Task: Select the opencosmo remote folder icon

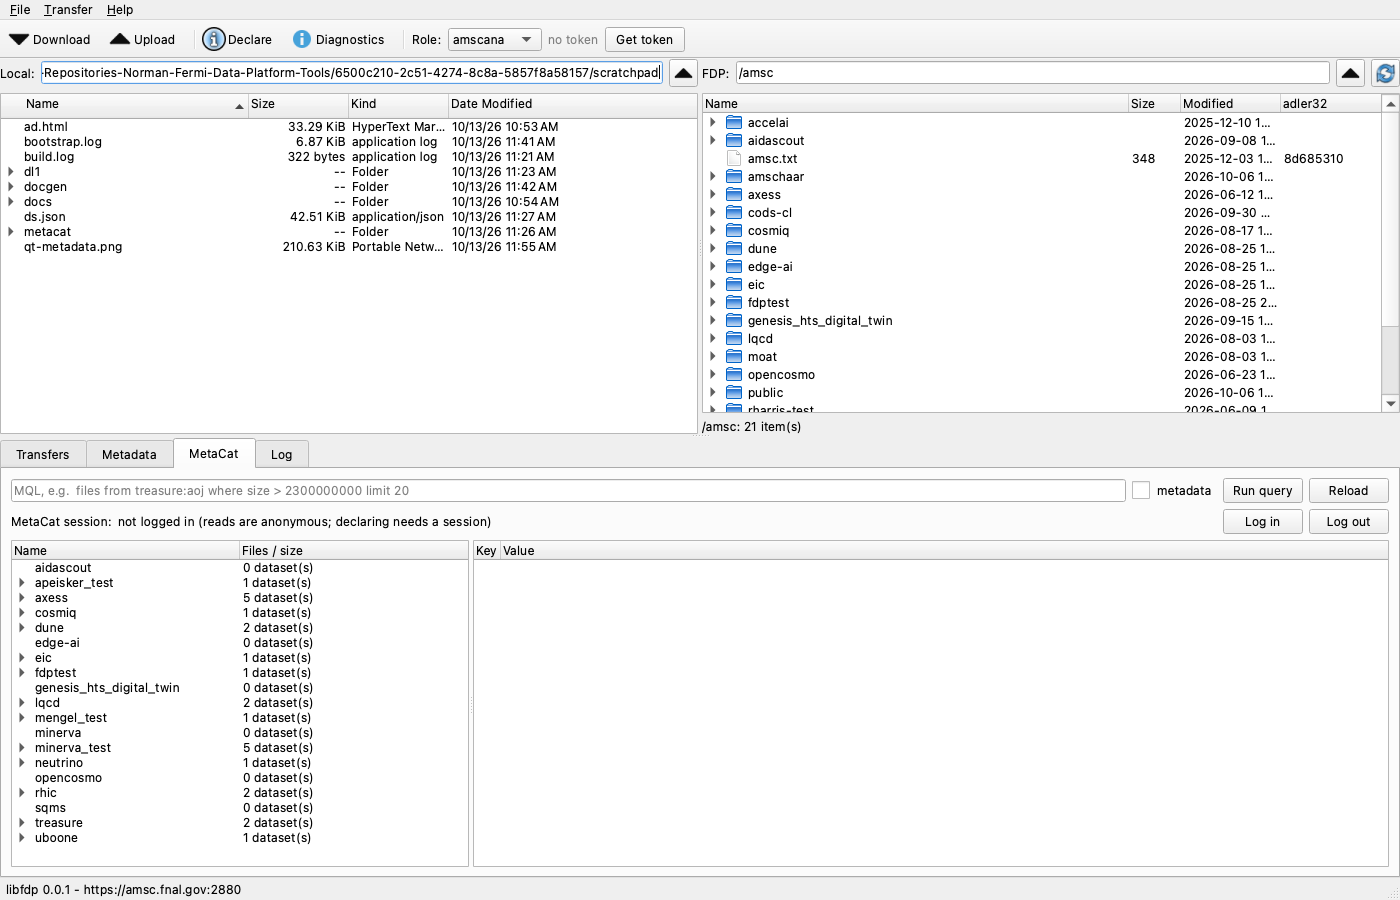Action: [x=734, y=375]
